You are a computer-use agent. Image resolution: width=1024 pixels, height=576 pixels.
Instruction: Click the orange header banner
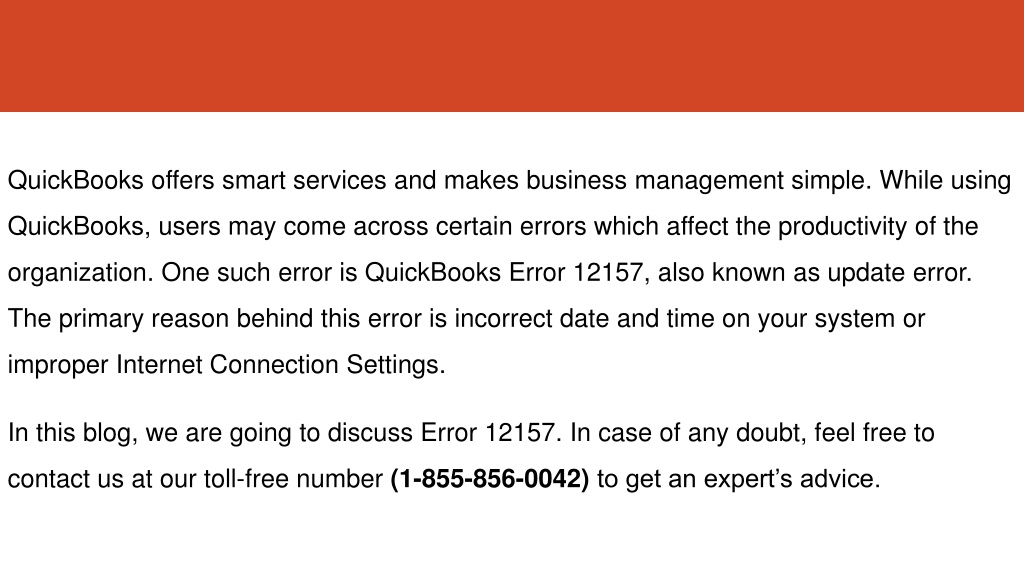pyautogui.click(x=512, y=56)
